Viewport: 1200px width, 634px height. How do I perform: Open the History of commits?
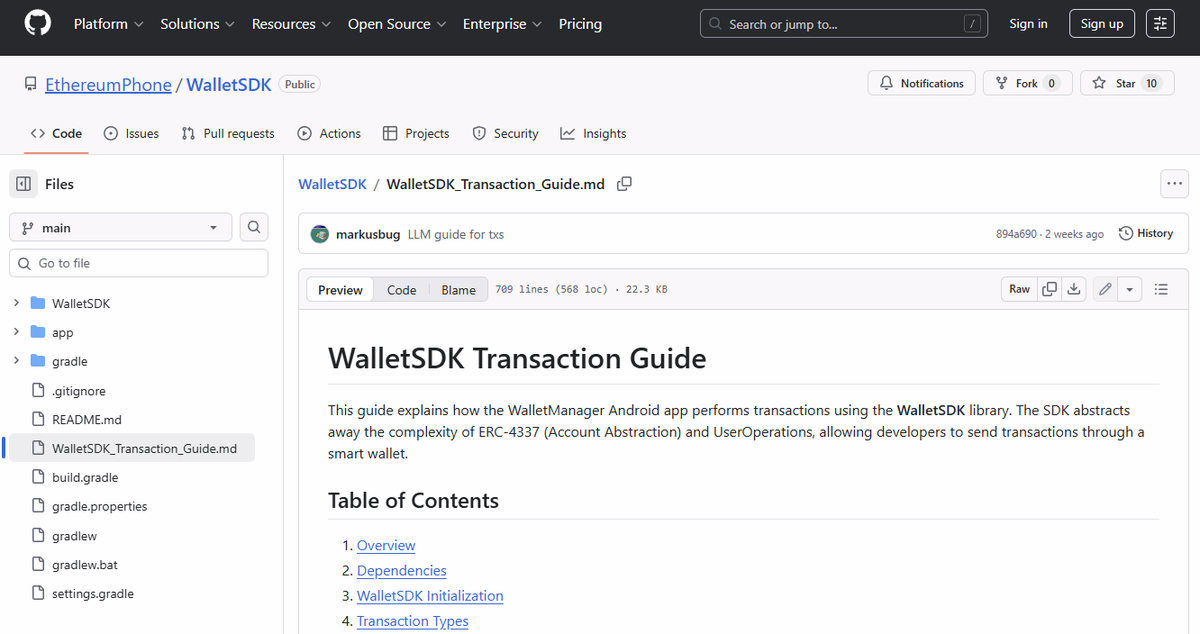coord(1146,233)
